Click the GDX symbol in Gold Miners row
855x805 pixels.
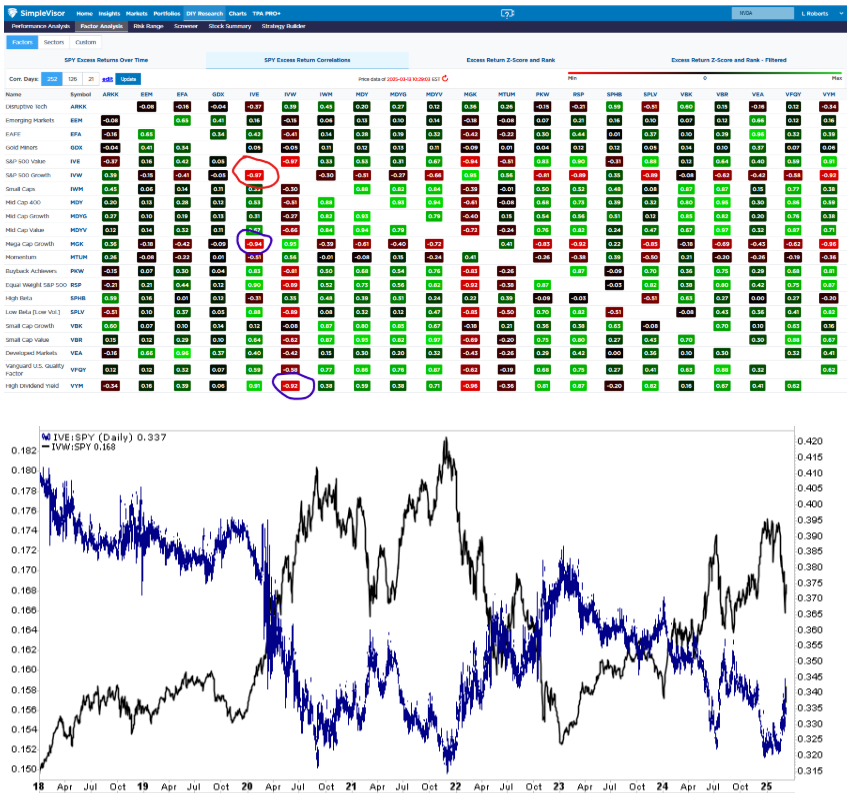(x=76, y=148)
